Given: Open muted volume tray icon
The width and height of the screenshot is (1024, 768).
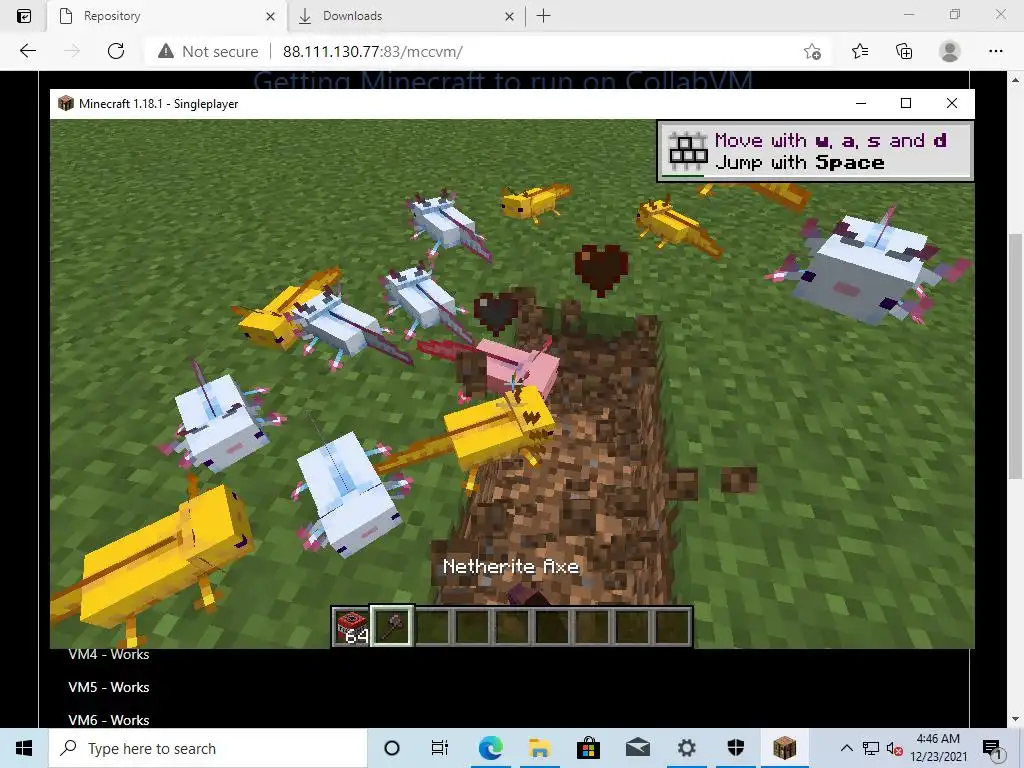Looking at the screenshot, I should pos(895,748).
